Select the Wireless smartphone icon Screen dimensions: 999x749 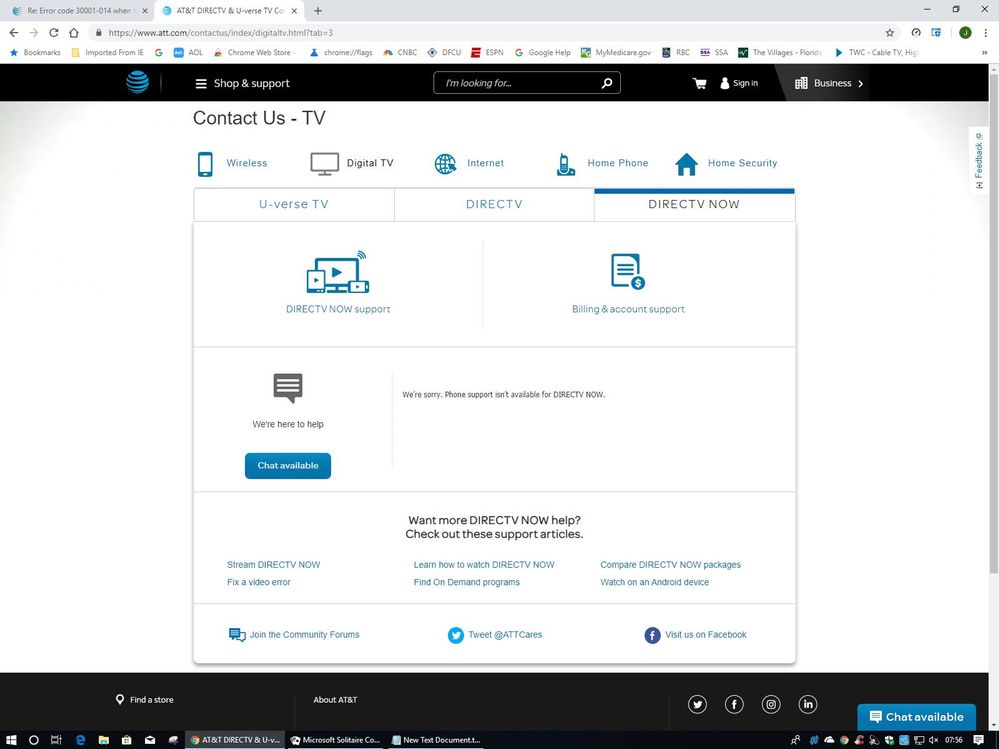206,161
